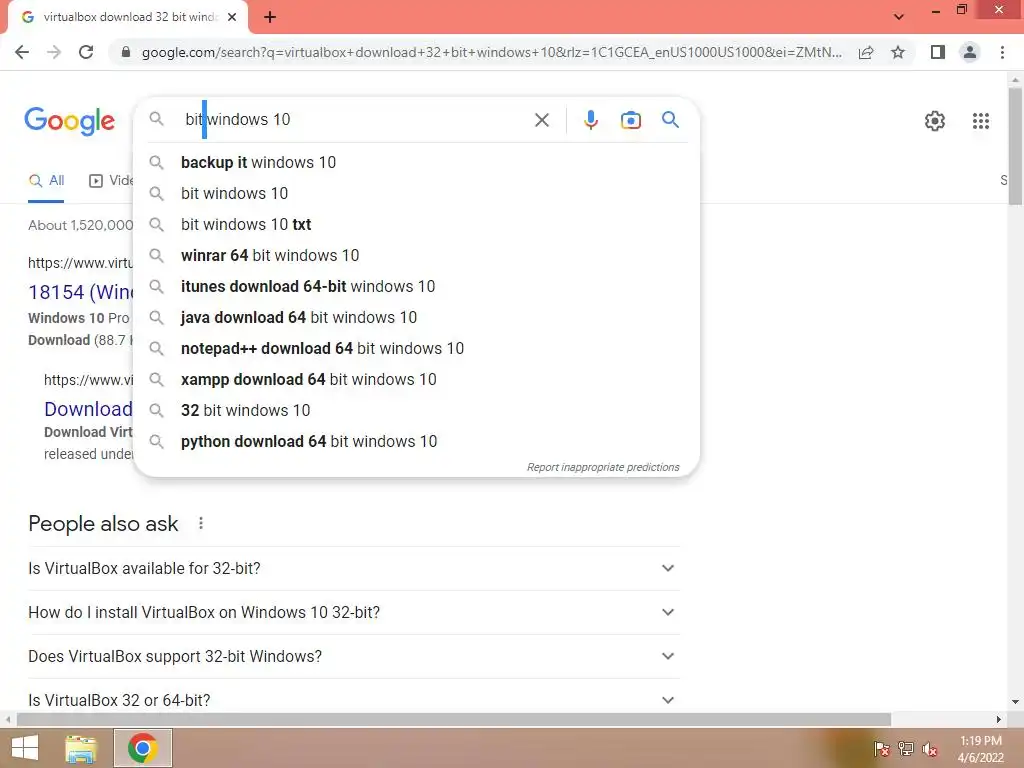Search by image with camera icon
This screenshot has height=768, width=1024.
[630, 120]
